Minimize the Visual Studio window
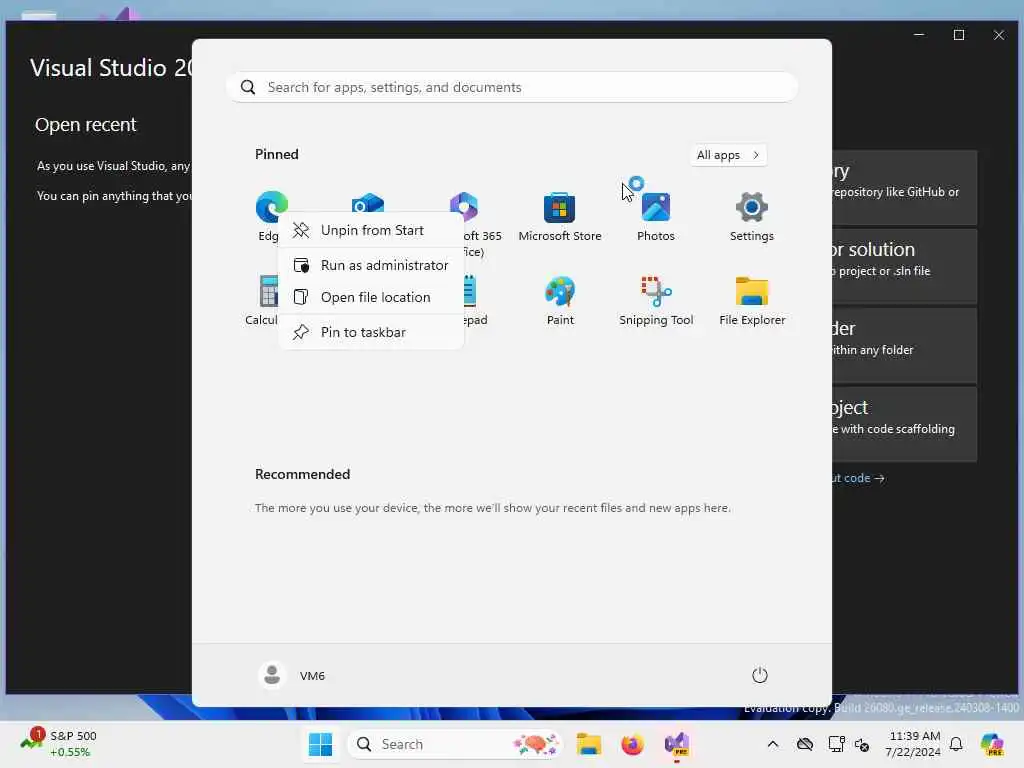1024x768 pixels. (x=919, y=35)
